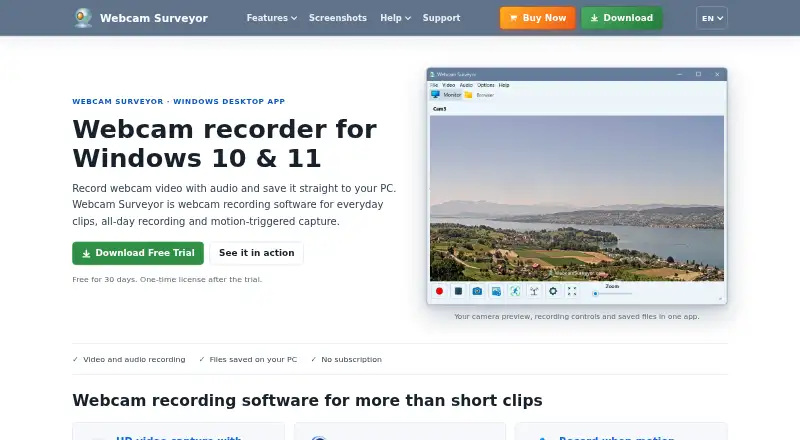The height and width of the screenshot is (440, 800).
Task: Click the gear settings icon in the app preview
Action: [x=553, y=291]
